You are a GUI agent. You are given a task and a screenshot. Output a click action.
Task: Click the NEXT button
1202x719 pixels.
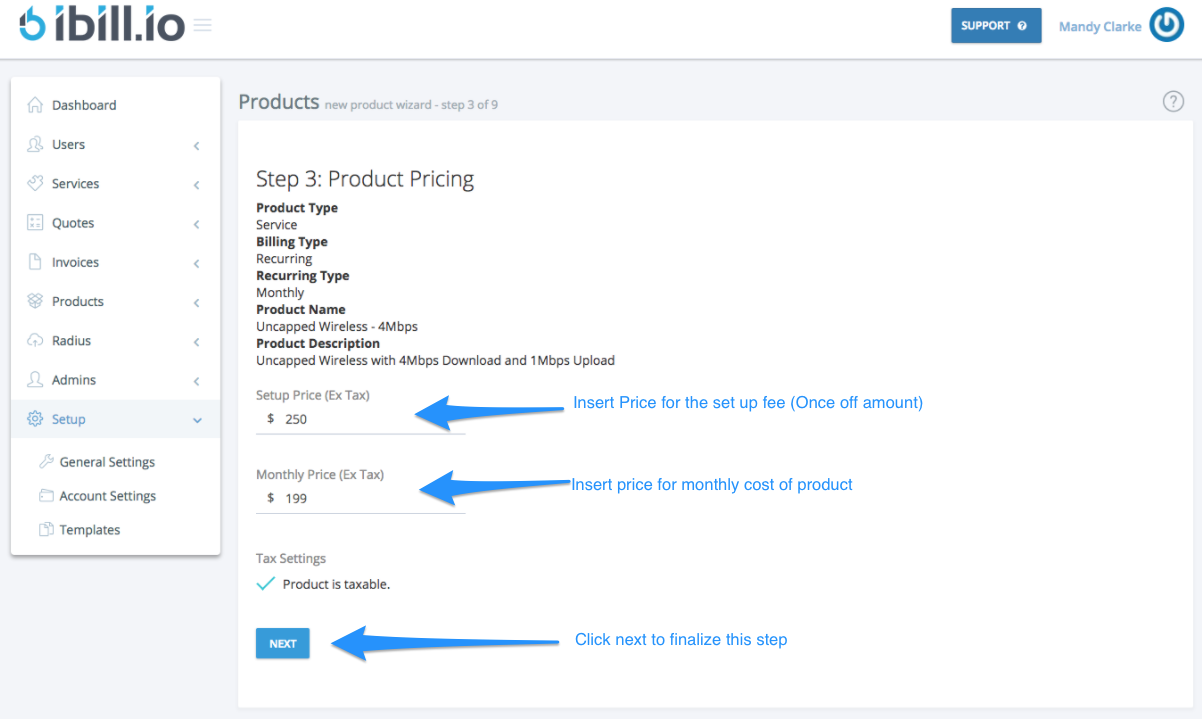pos(282,643)
